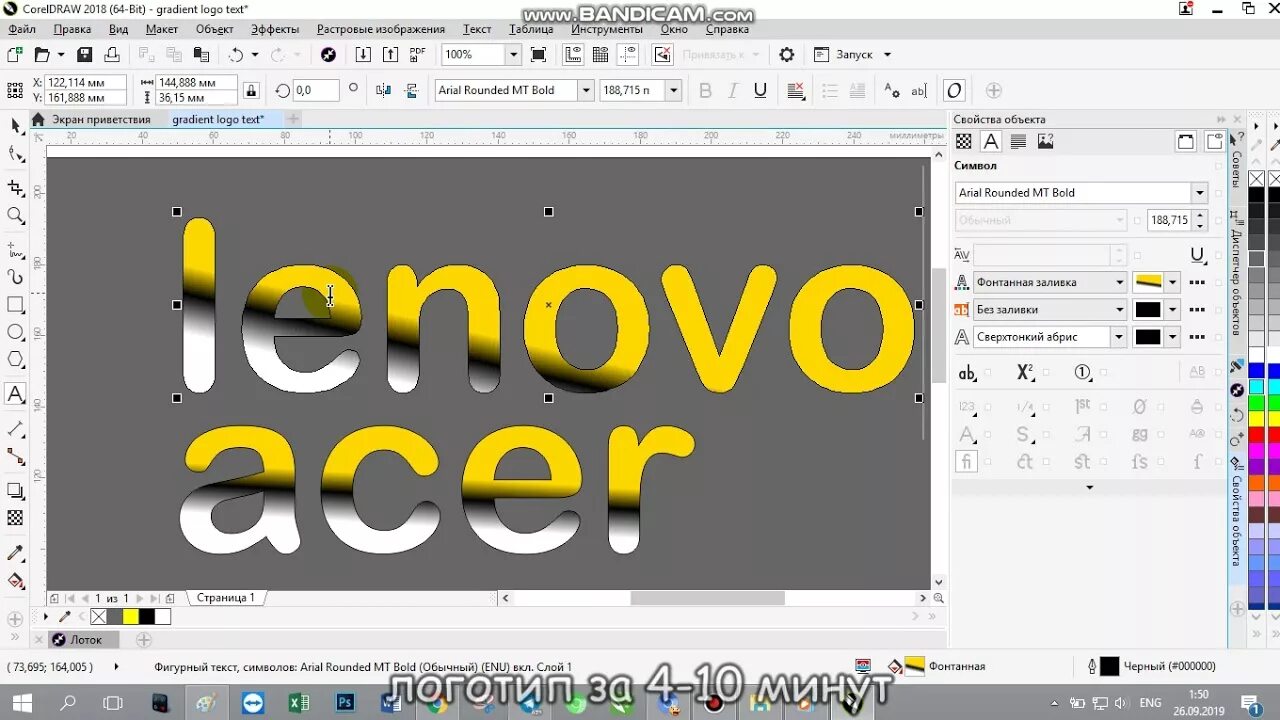Screen dimensions: 1280x720
Task: Select the Crop tool
Action: [15, 187]
